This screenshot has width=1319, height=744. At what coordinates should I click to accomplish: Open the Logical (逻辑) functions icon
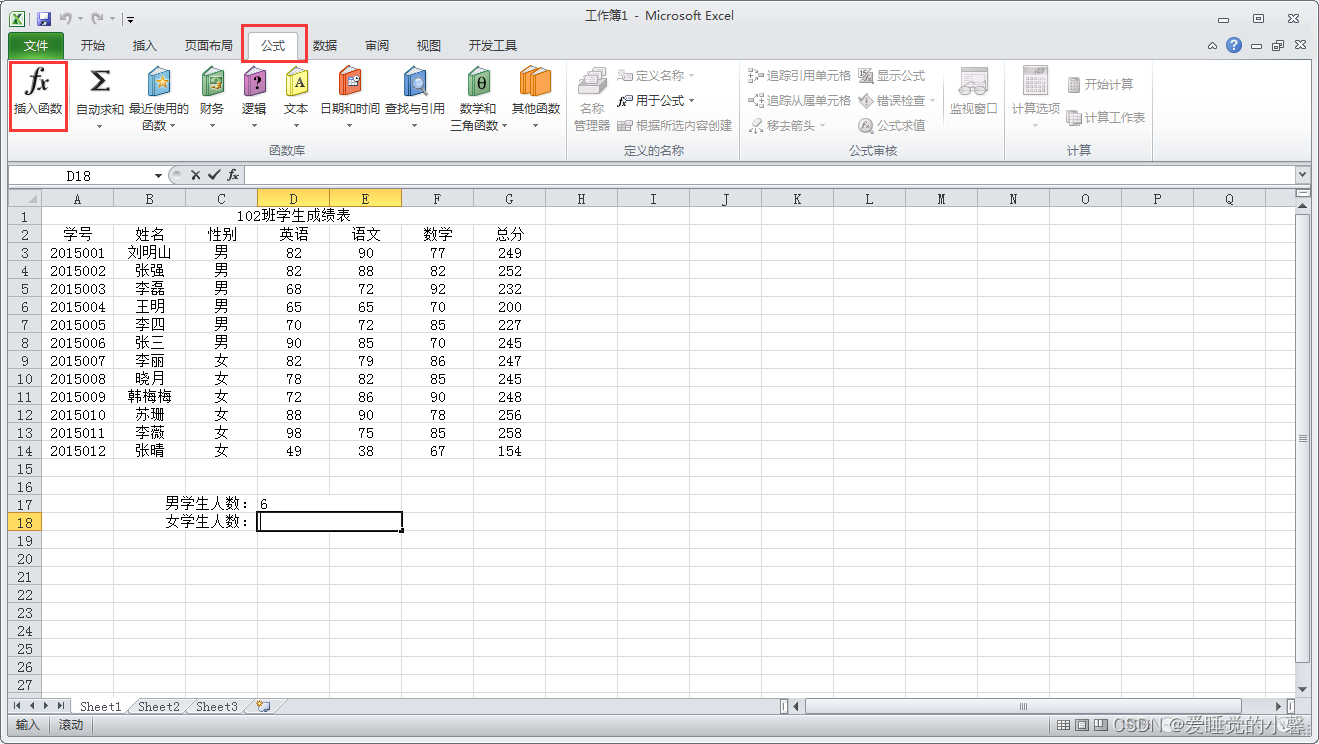tap(254, 82)
